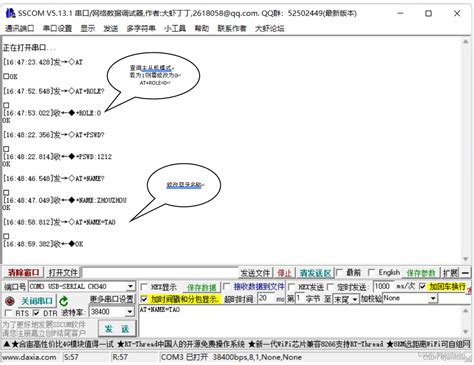Open the 发送 menu
474x365 pixels.
coord(110,28)
